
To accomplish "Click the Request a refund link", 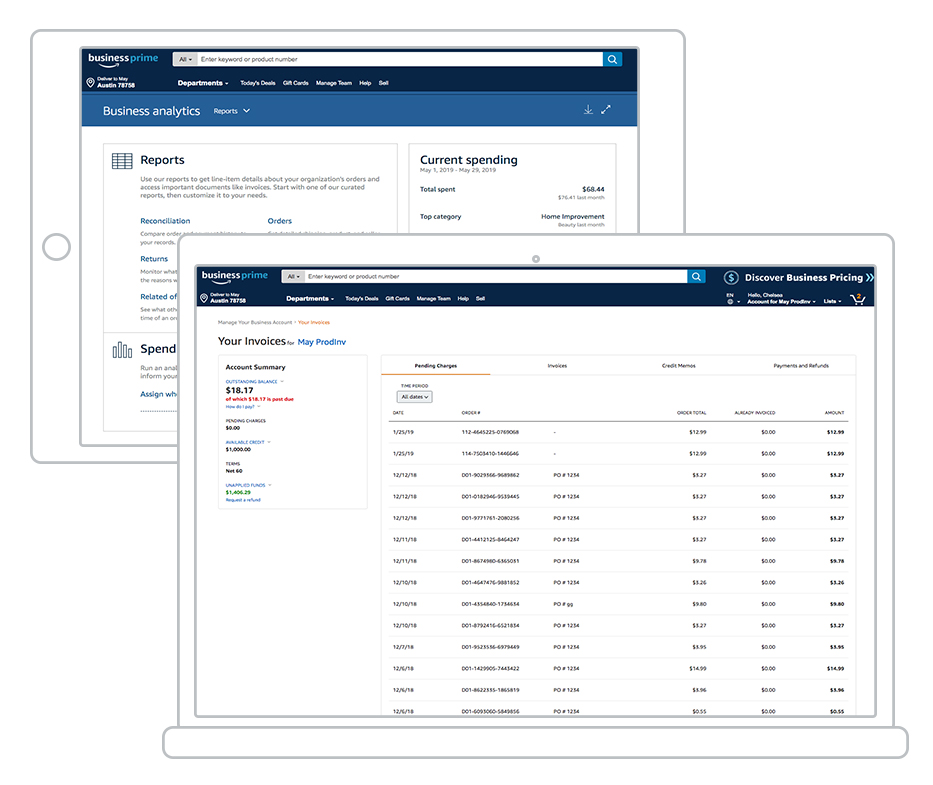I will point(243,499).
